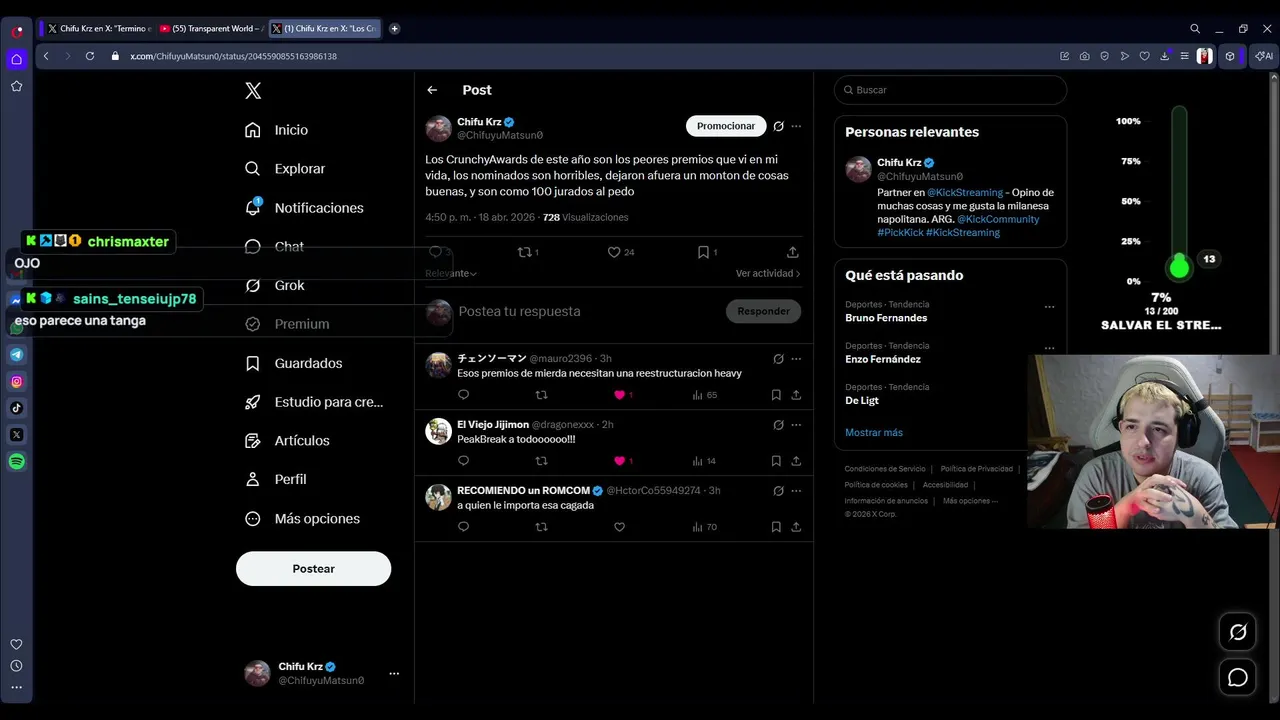Go back with browser back arrow
Screen dimensions: 1280x720
click(46, 56)
